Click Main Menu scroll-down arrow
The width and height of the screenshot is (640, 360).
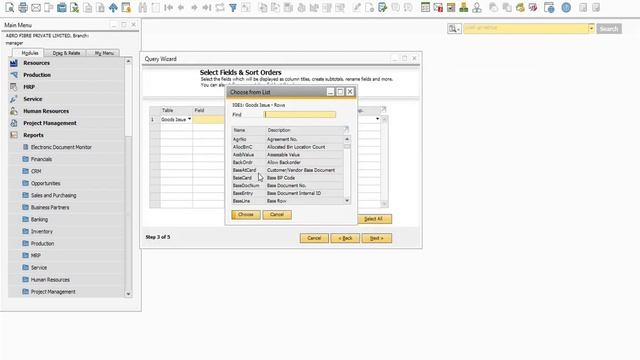tap(128, 293)
